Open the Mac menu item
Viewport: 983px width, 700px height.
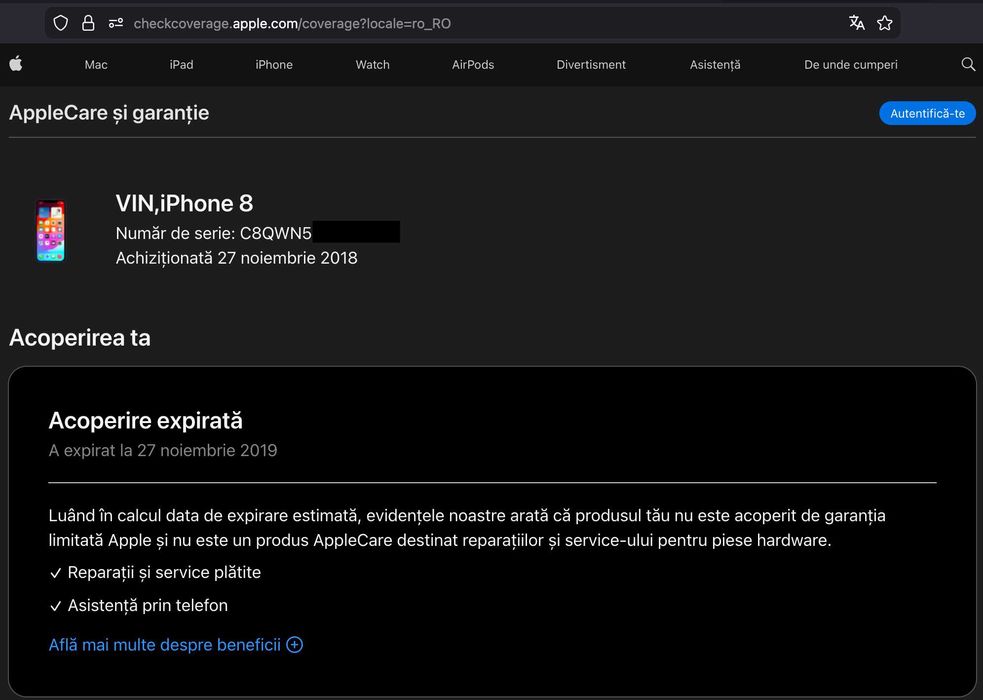click(96, 65)
